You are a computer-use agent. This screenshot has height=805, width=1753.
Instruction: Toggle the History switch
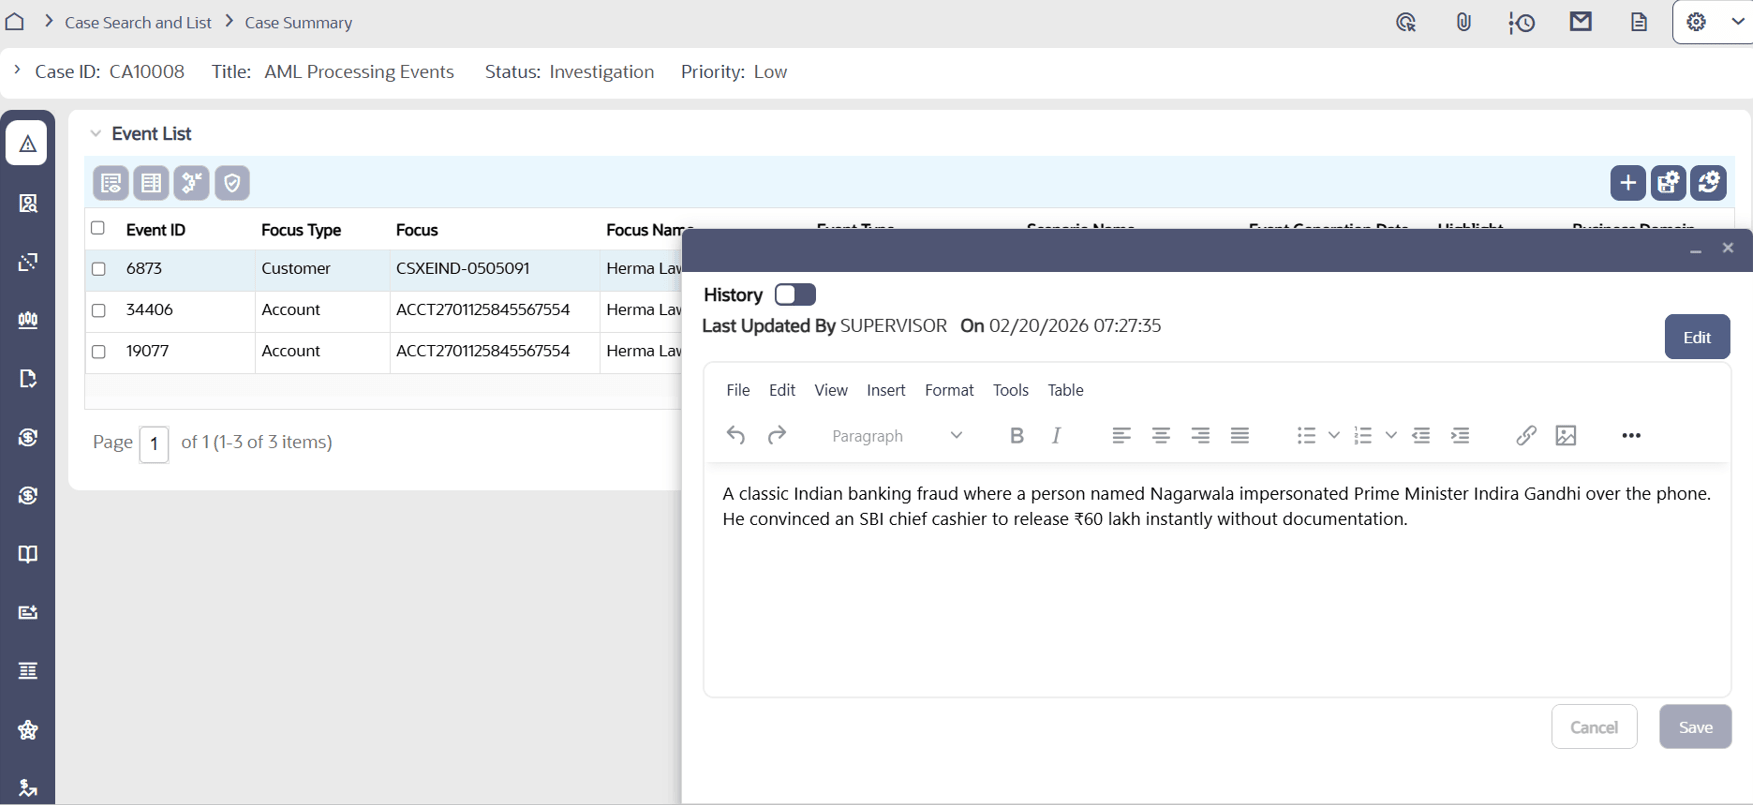796,295
